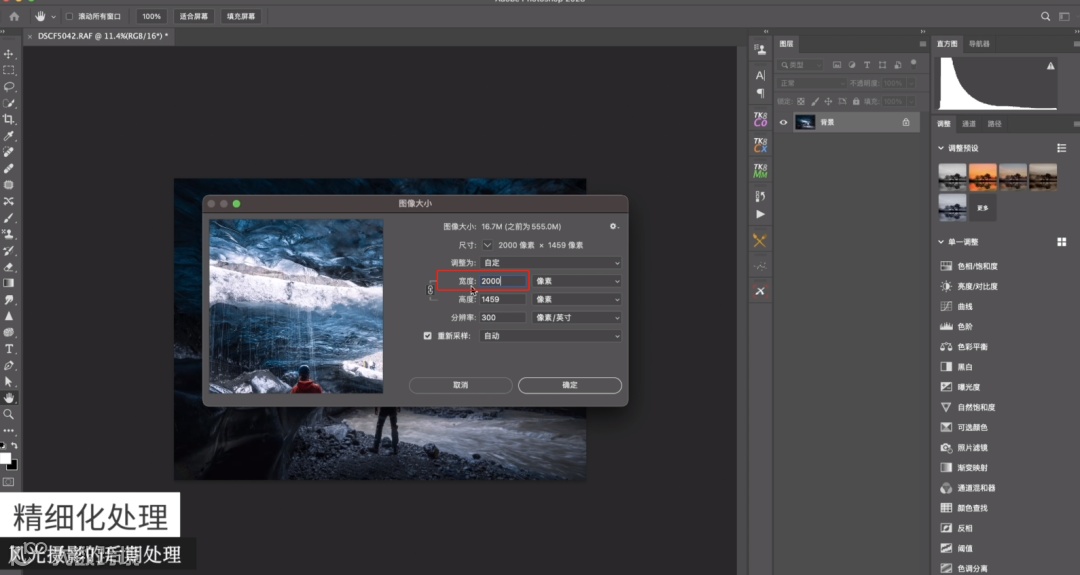Select the Rectangular Marquee tool
Screen dimensions: 1080x575
[8, 70]
